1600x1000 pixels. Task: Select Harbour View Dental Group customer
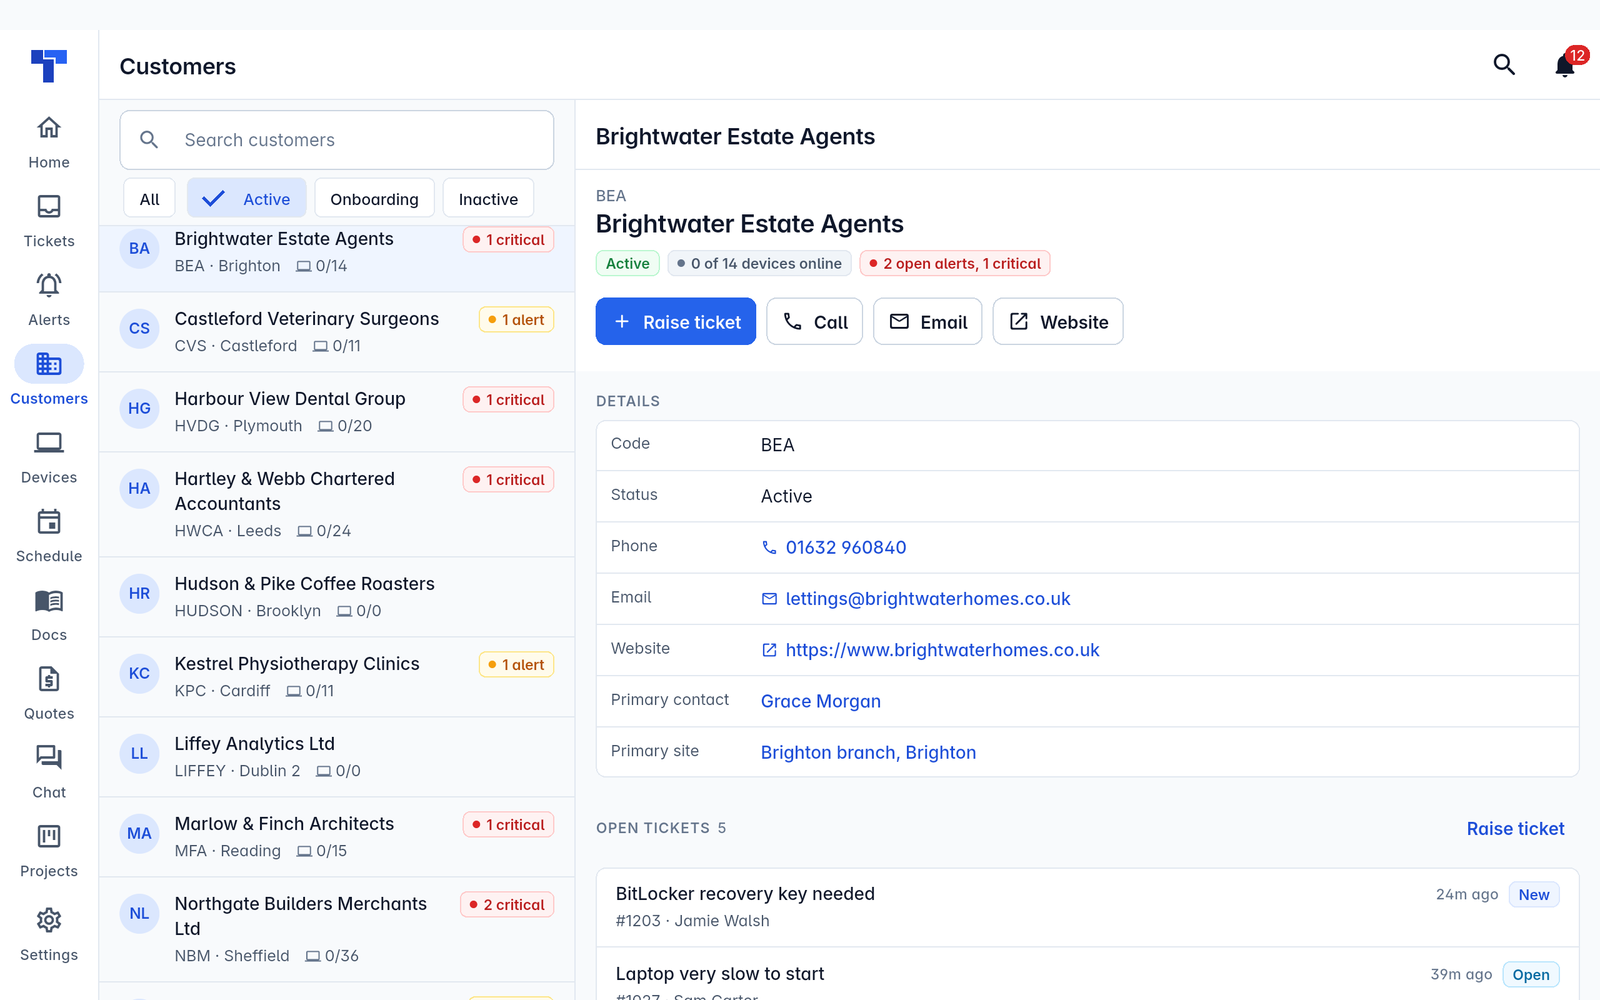(337, 413)
